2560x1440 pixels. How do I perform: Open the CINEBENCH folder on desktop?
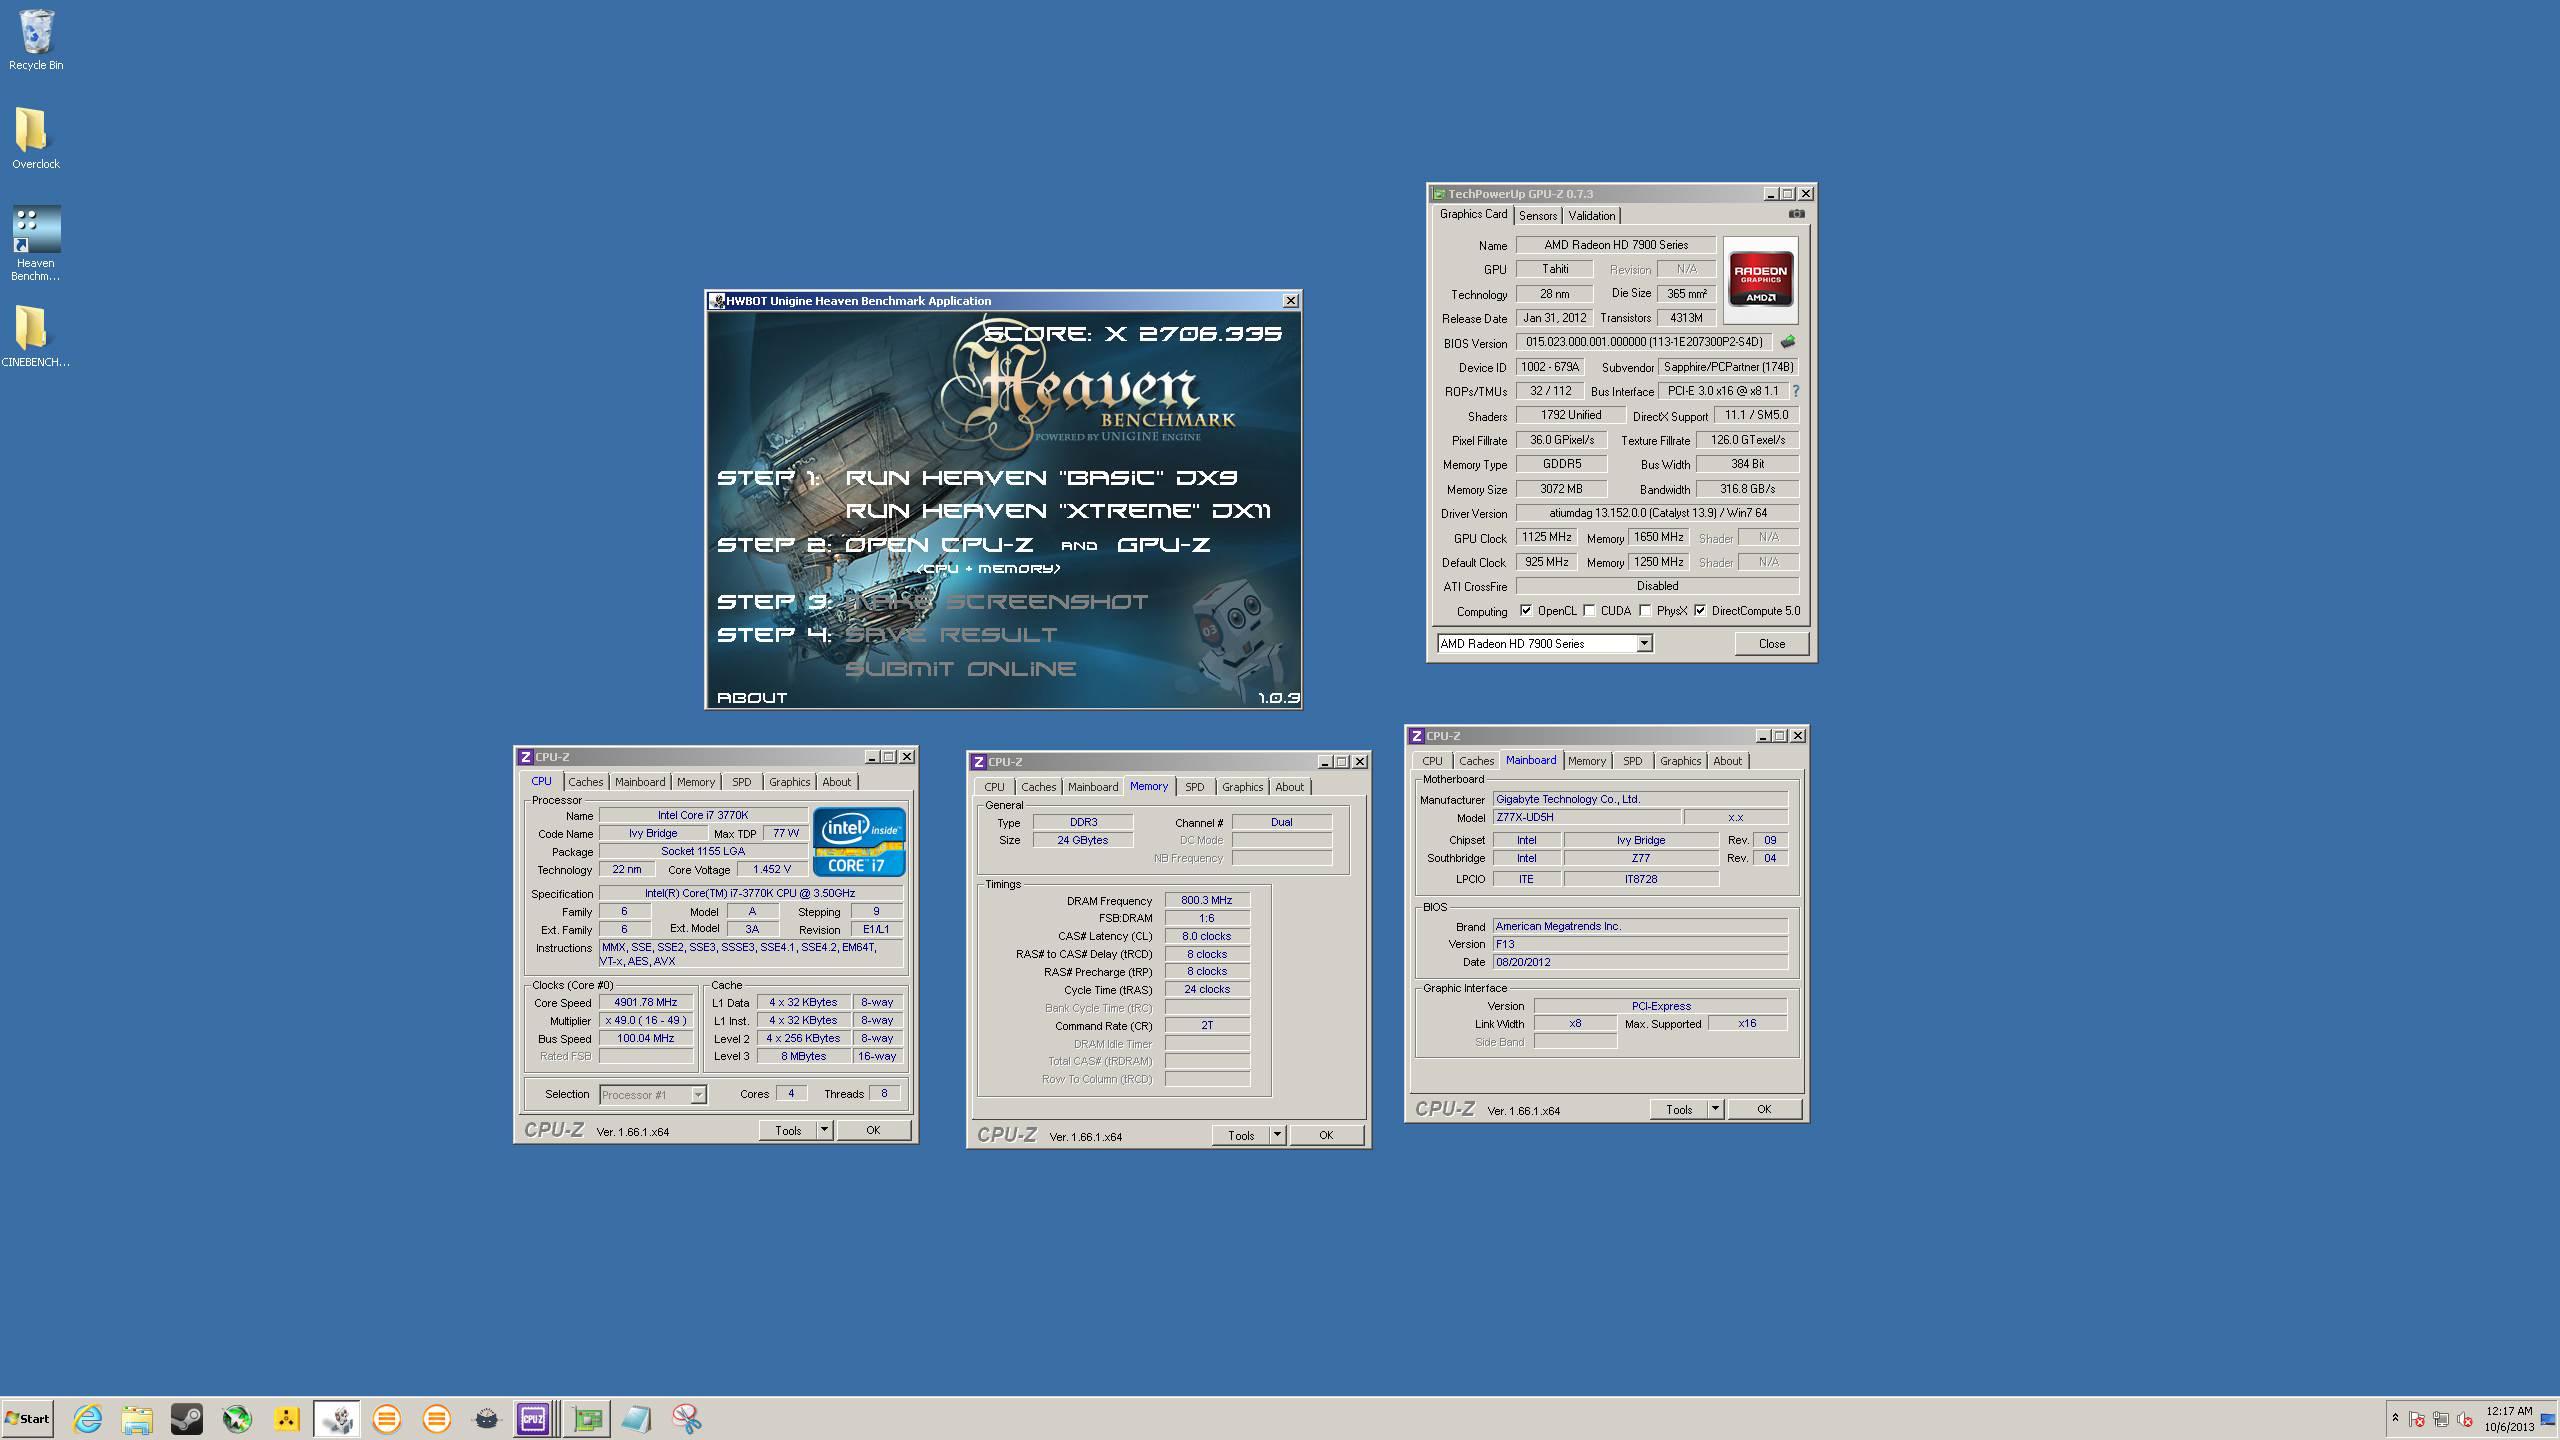pyautogui.click(x=35, y=336)
